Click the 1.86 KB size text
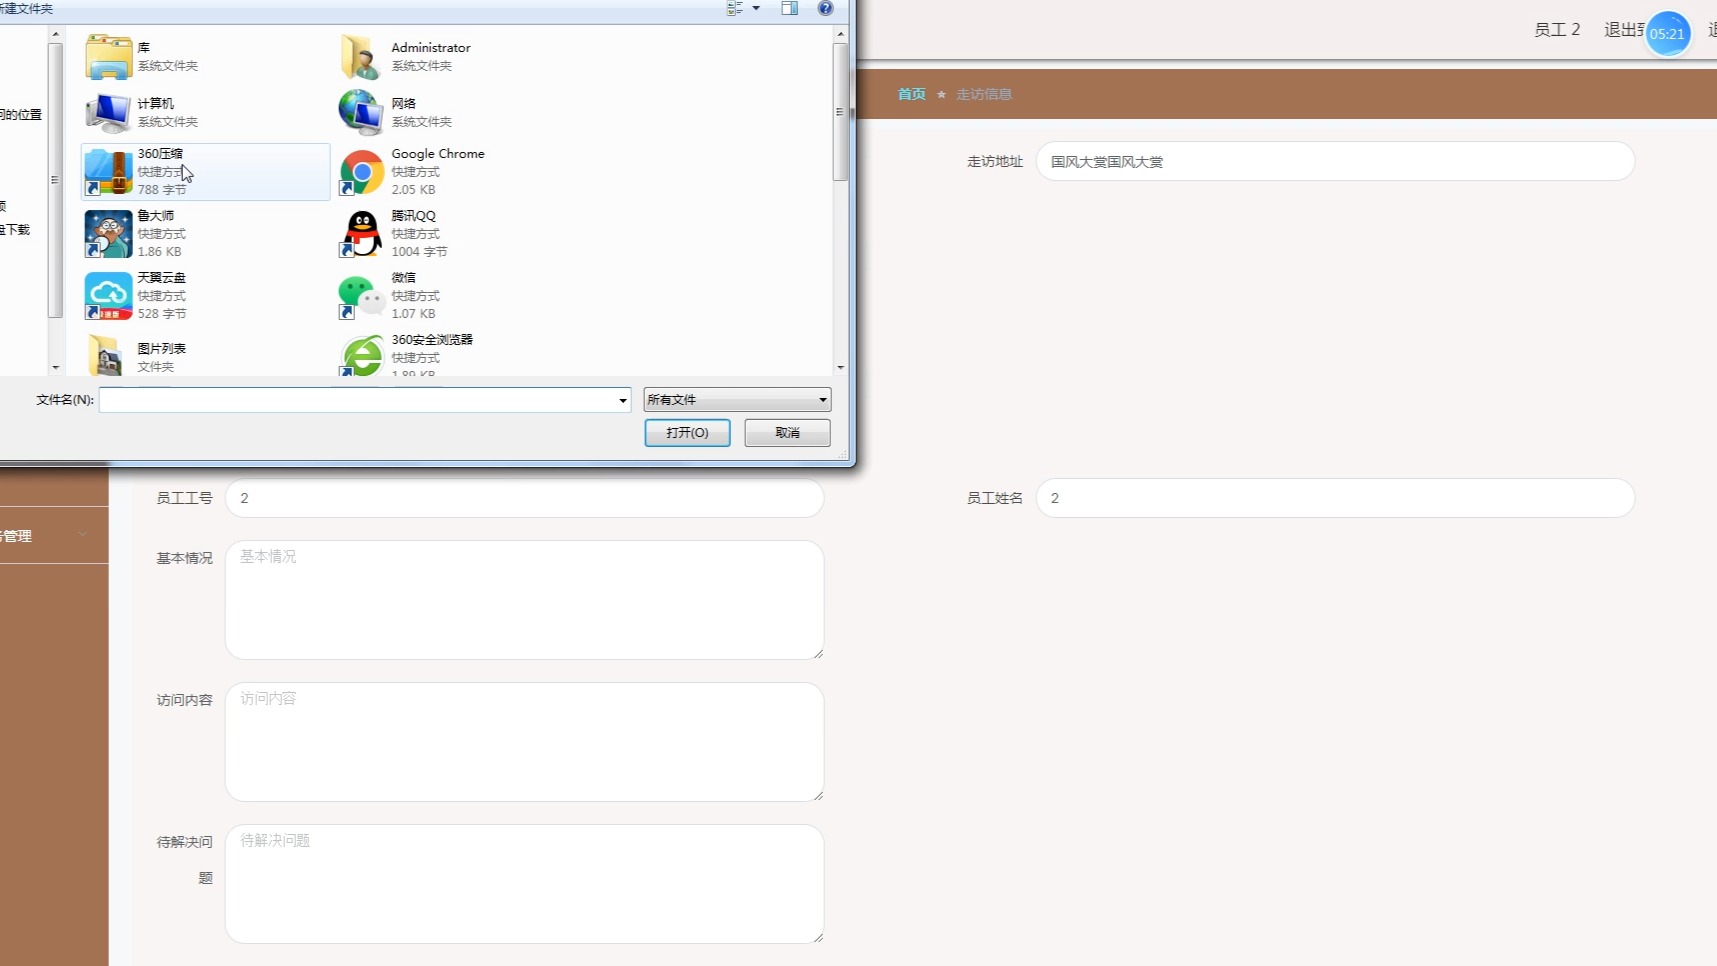The height and width of the screenshot is (966, 1717). tap(160, 252)
